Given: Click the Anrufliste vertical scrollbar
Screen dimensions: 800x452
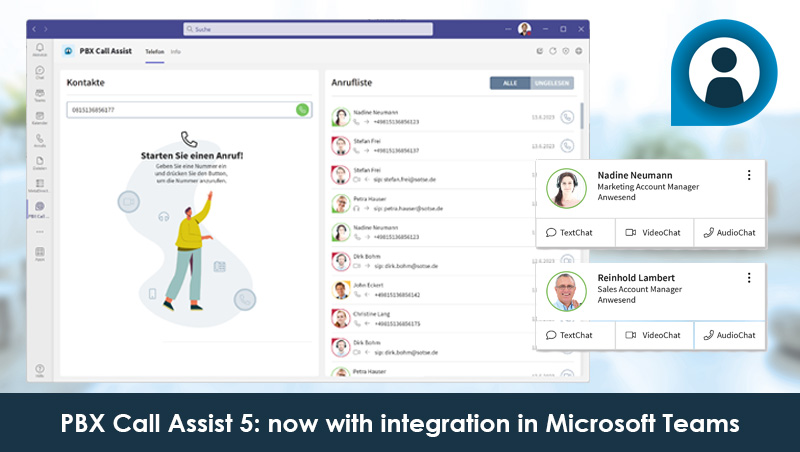Looking at the screenshot, I should 582,116.
